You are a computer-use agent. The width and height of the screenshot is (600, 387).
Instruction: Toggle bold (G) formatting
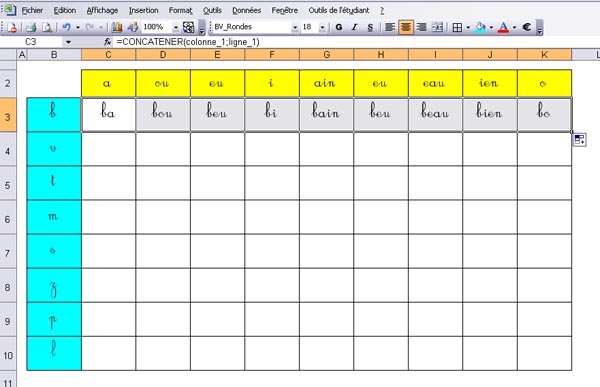(339, 27)
